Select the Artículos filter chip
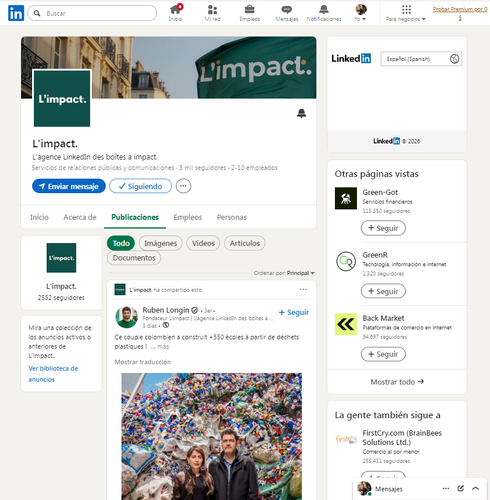 [x=244, y=243]
